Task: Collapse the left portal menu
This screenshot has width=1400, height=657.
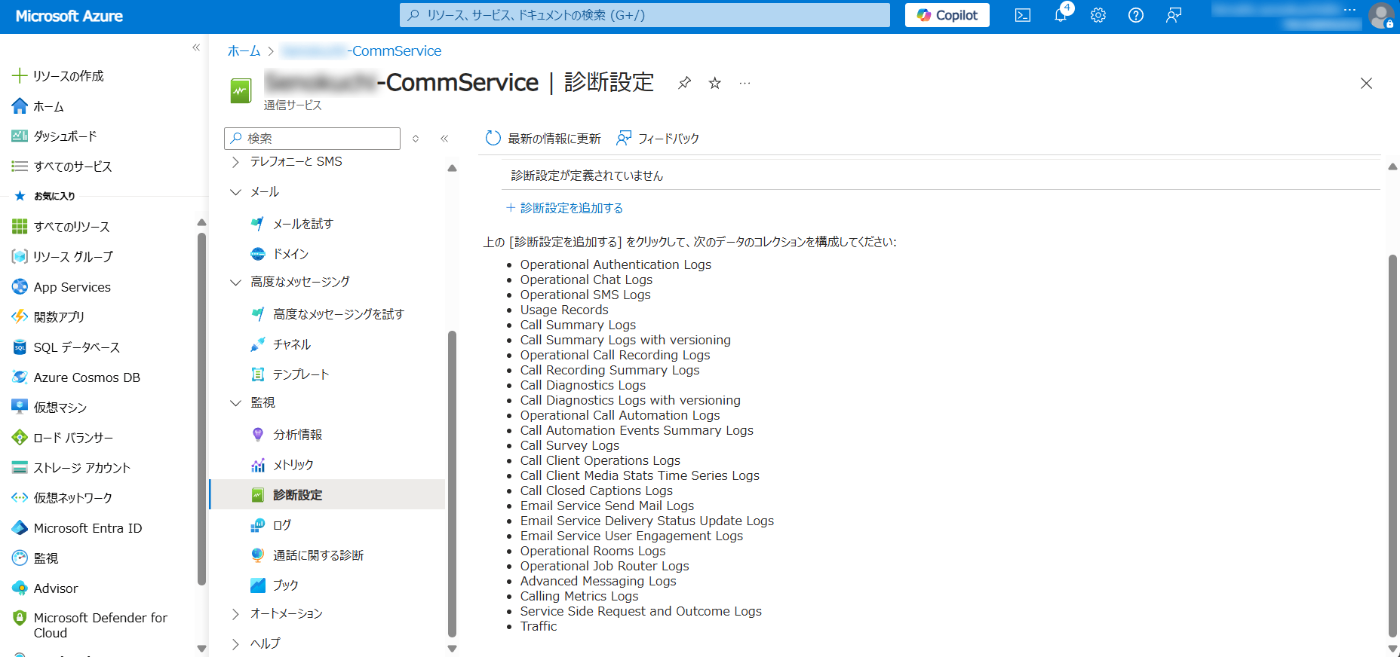Action: pyautogui.click(x=196, y=48)
